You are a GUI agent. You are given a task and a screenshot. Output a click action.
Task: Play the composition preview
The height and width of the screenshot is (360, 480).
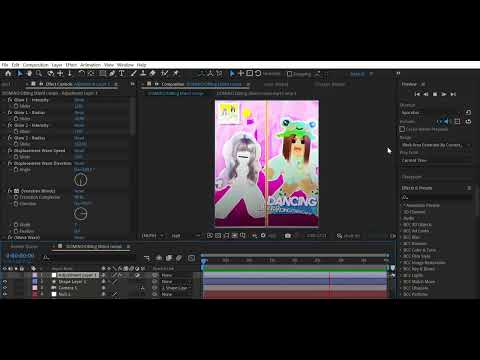click(444, 94)
